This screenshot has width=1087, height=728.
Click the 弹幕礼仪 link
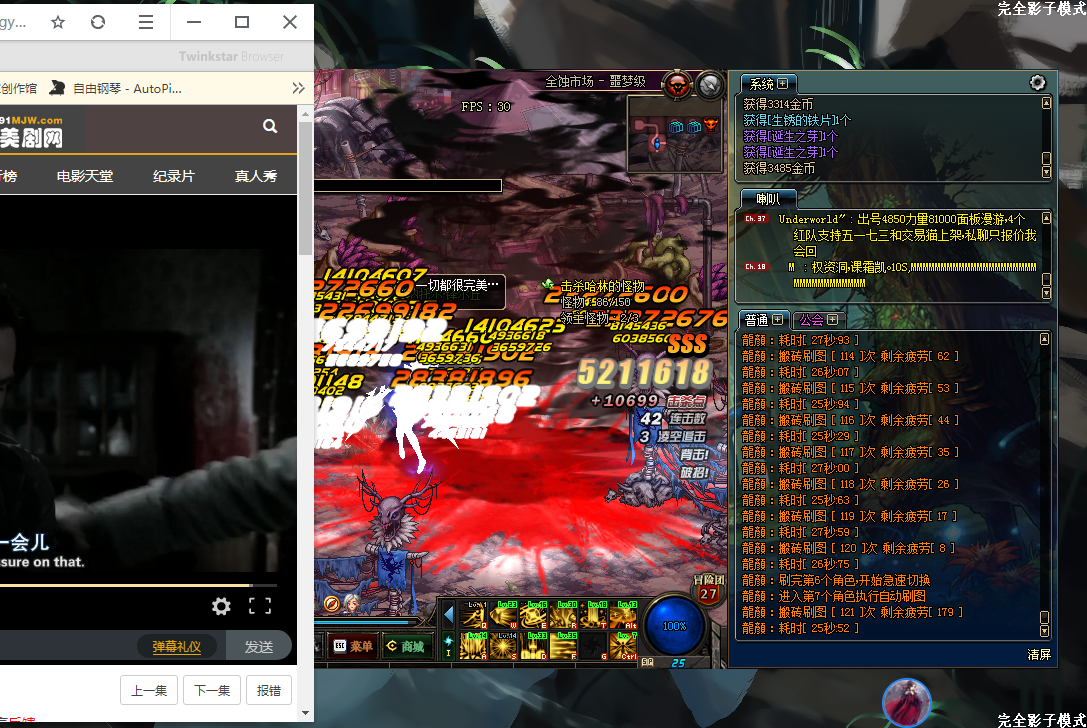[x=177, y=647]
